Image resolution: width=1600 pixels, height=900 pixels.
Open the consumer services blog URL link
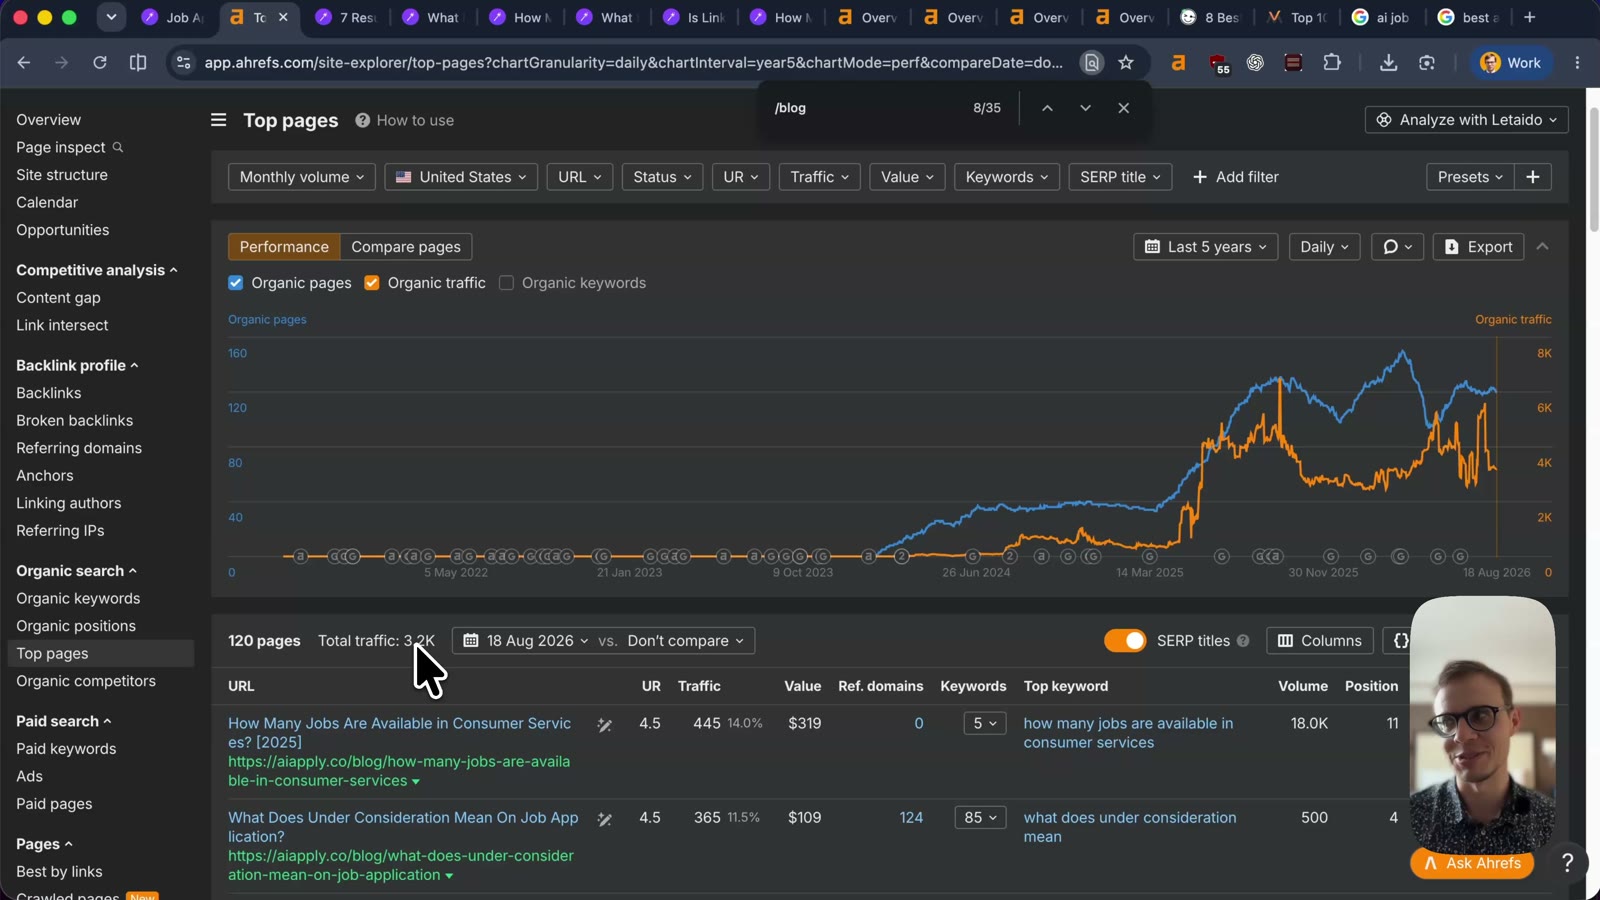click(x=399, y=771)
